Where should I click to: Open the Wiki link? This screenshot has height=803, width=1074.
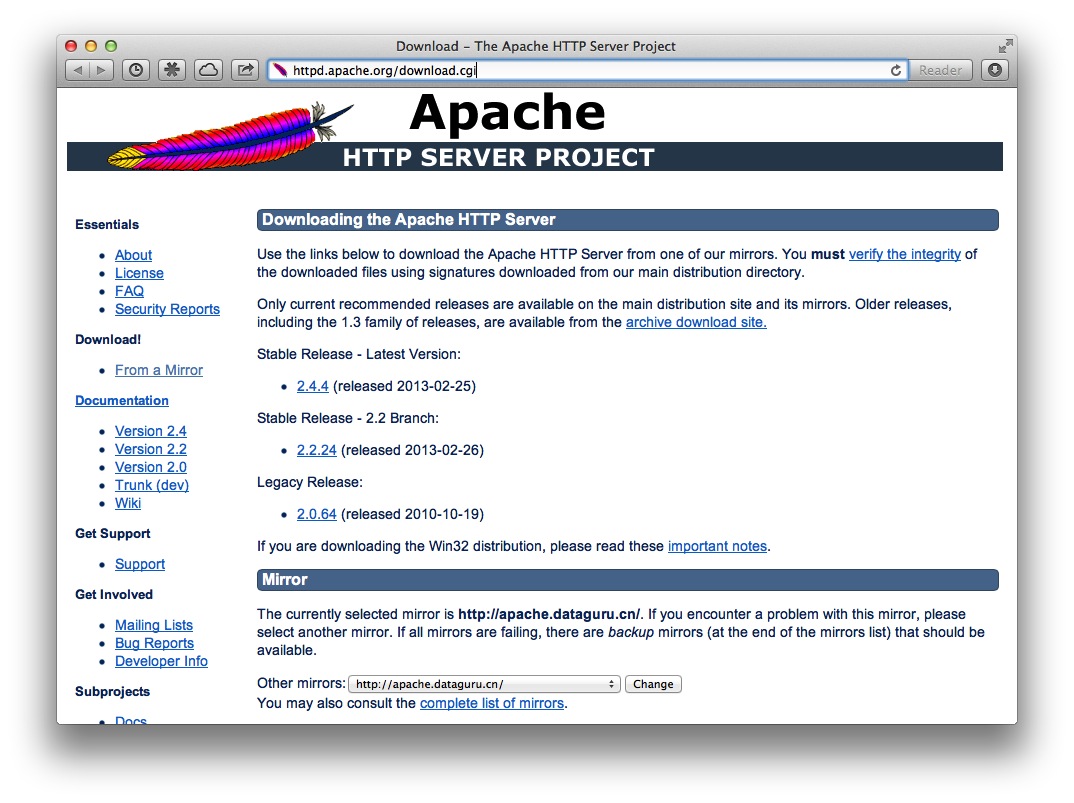click(x=128, y=503)
